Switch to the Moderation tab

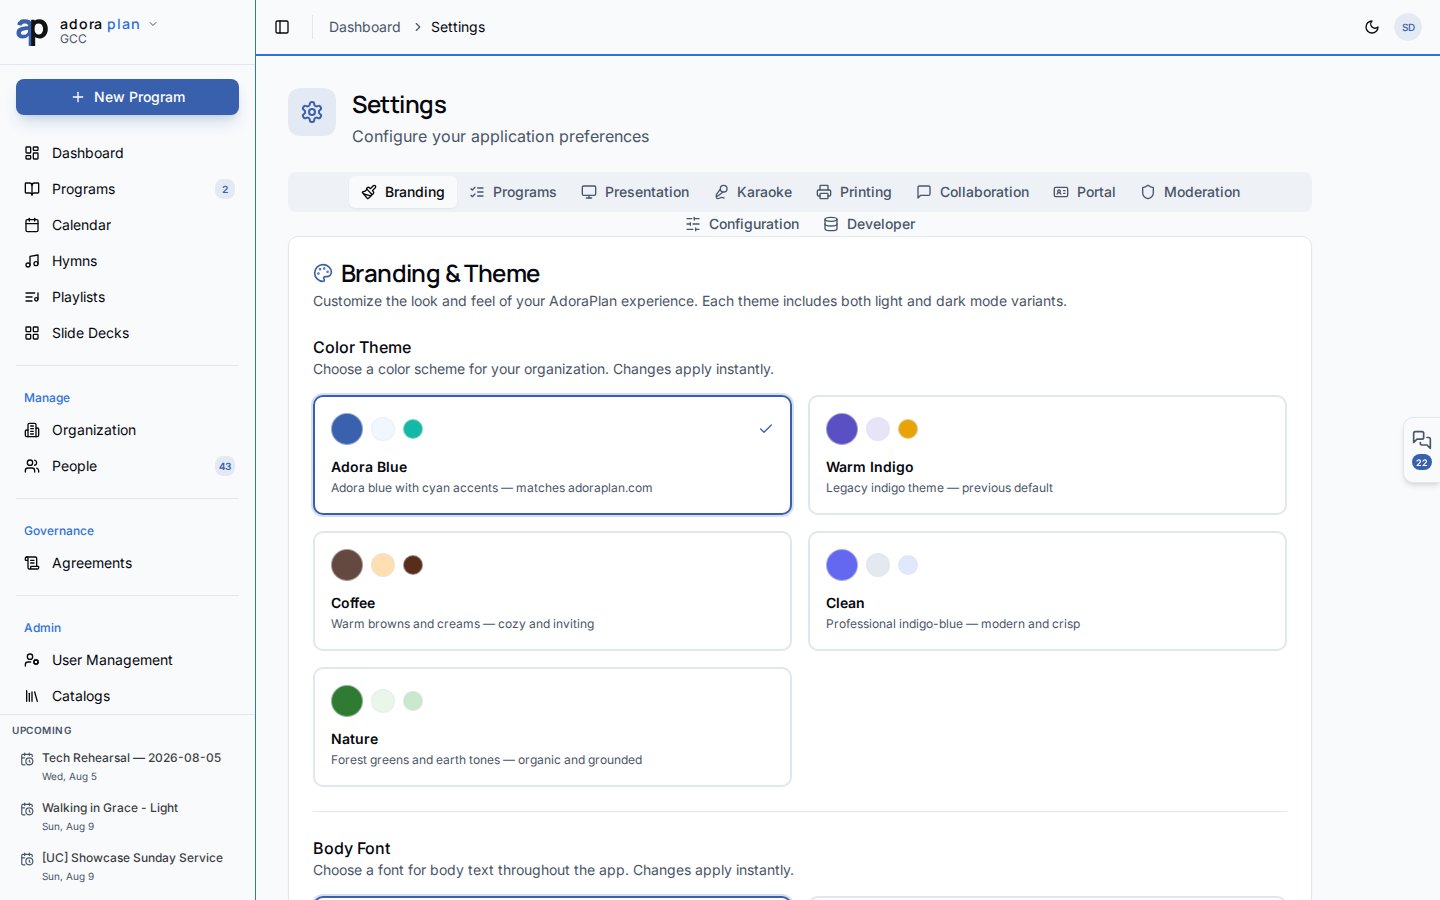click(1191, 192)
